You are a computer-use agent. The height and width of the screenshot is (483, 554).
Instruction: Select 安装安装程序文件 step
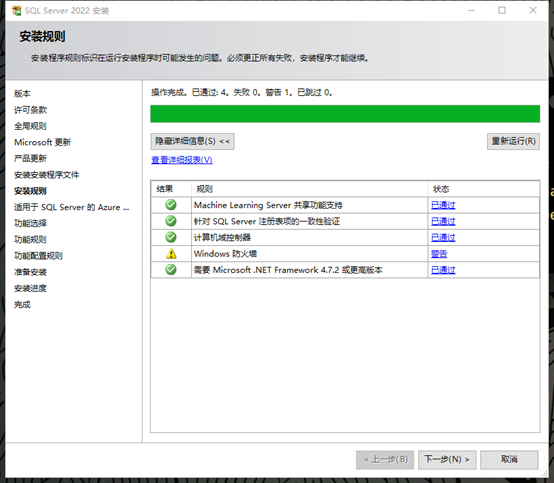coord(47,175)
